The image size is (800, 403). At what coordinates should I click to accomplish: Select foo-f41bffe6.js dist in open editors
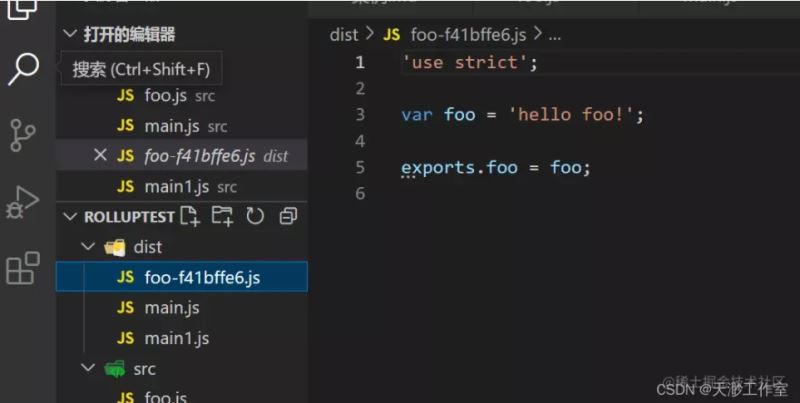coord(182,155)
